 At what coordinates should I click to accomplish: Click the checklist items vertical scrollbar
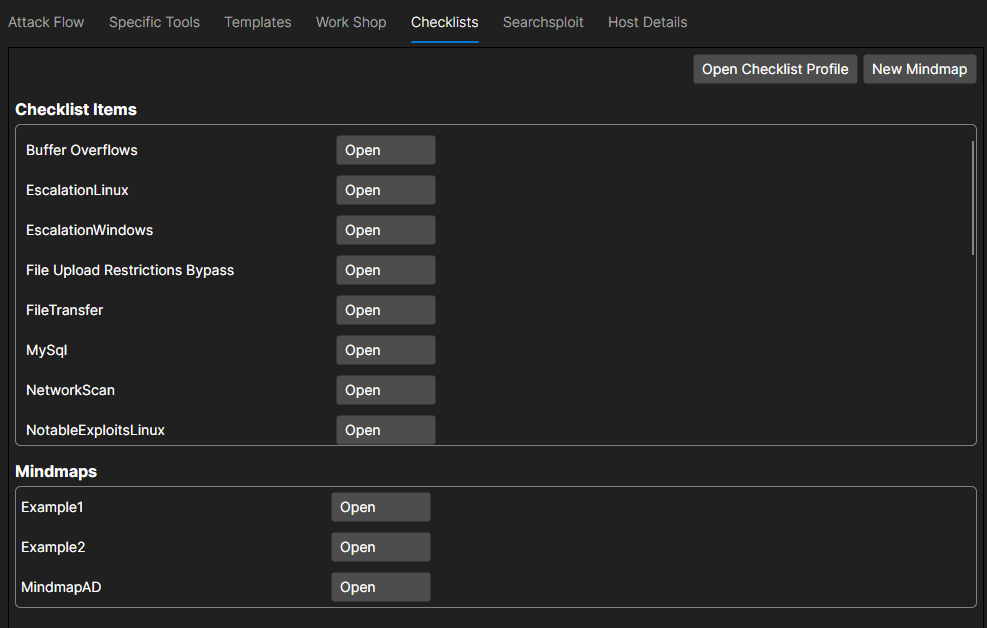tap(972, 198)
